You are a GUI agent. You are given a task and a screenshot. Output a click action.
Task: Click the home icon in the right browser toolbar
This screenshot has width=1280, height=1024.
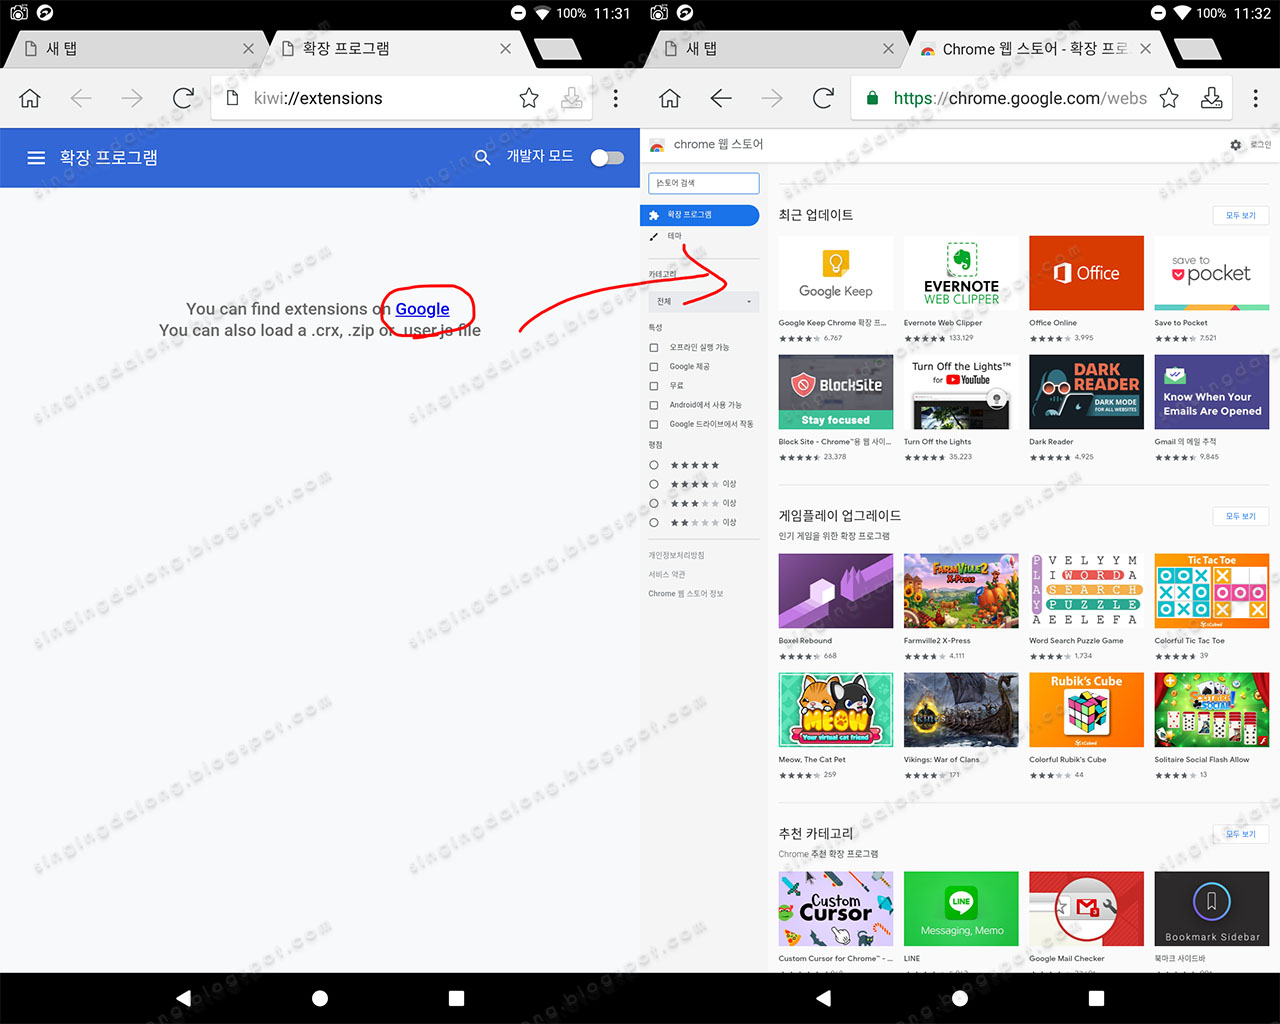(669, 98)
